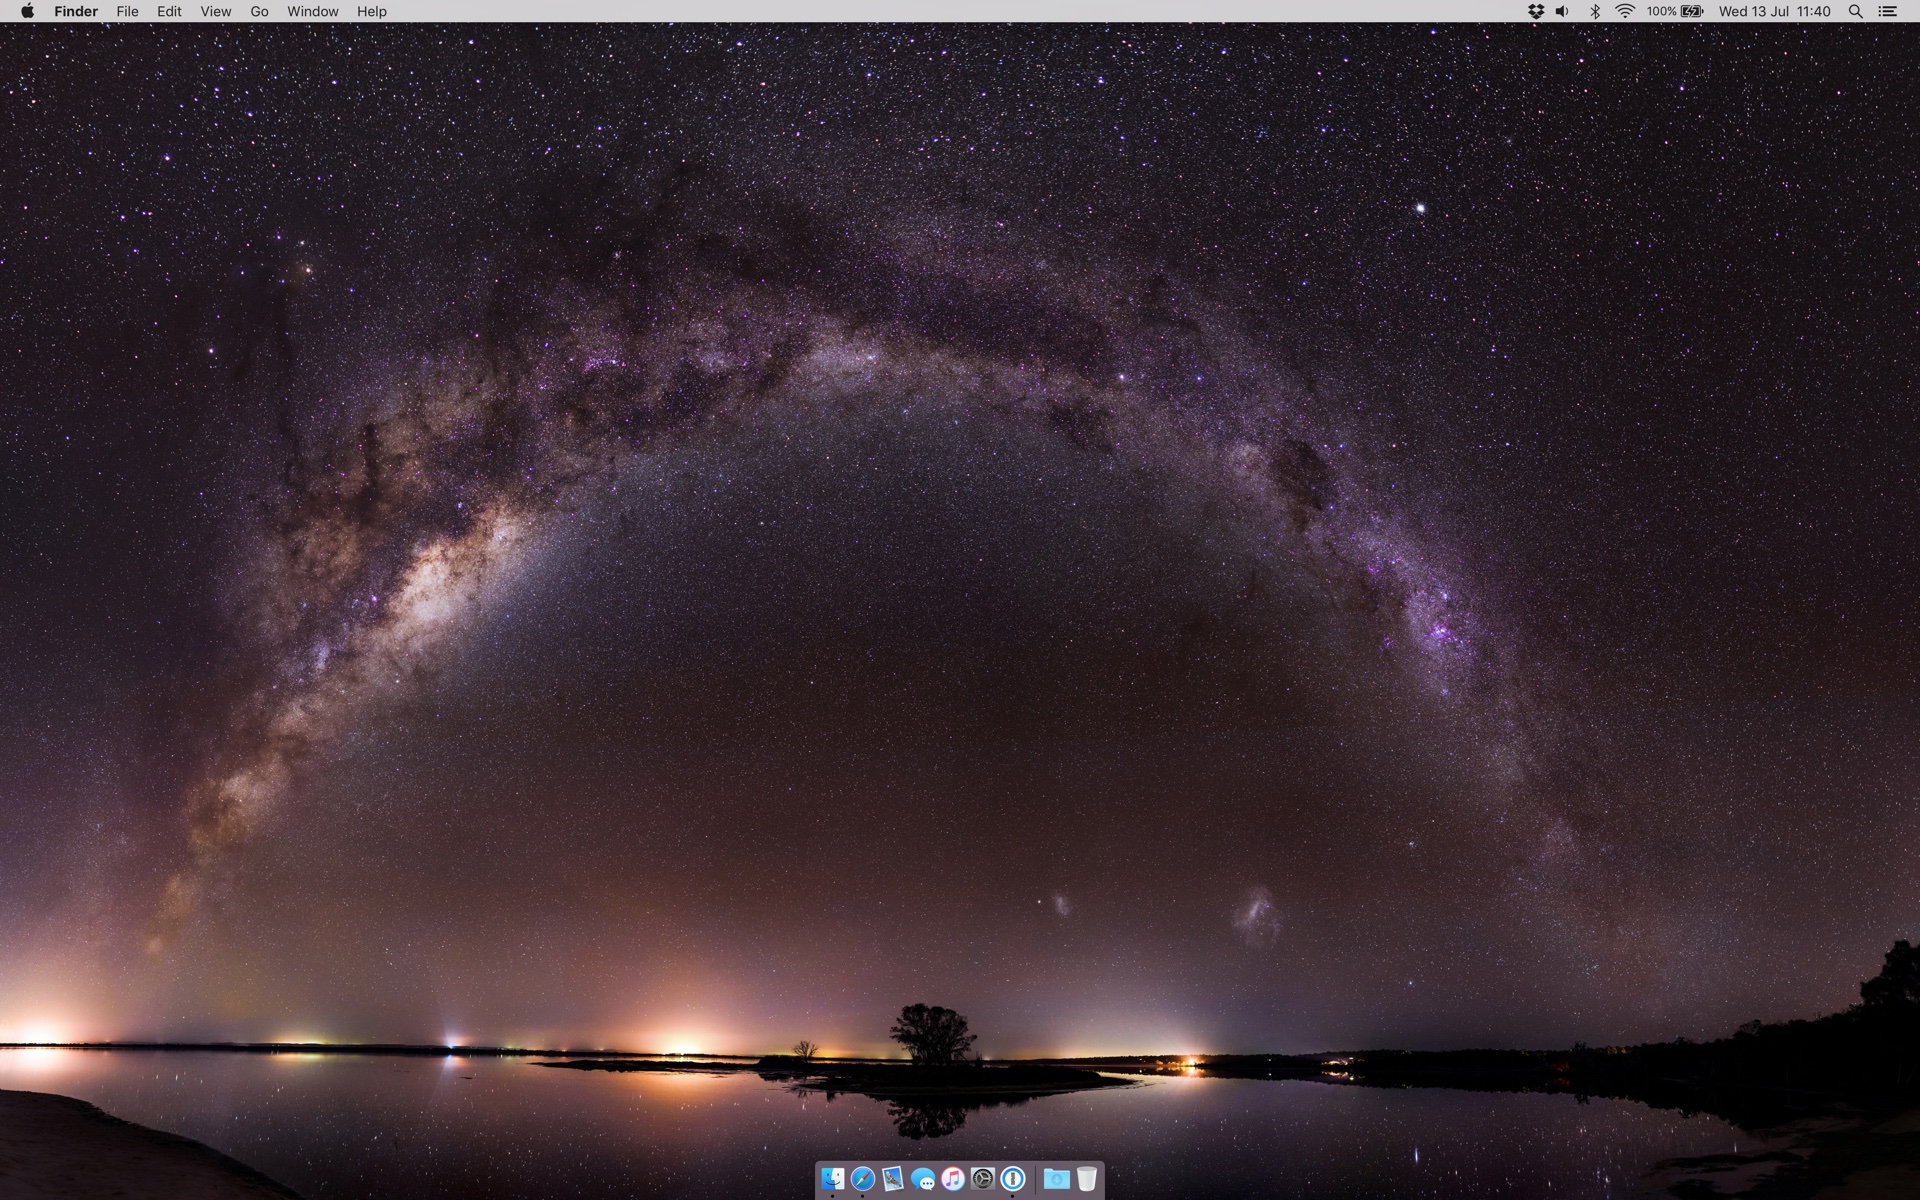1920x1200 pixels.
Task: Open the Apple menu
Action: tap(27, 11)
